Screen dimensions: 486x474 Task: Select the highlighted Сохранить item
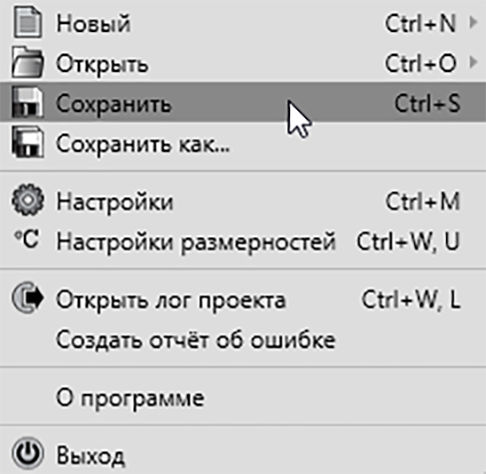243,102
